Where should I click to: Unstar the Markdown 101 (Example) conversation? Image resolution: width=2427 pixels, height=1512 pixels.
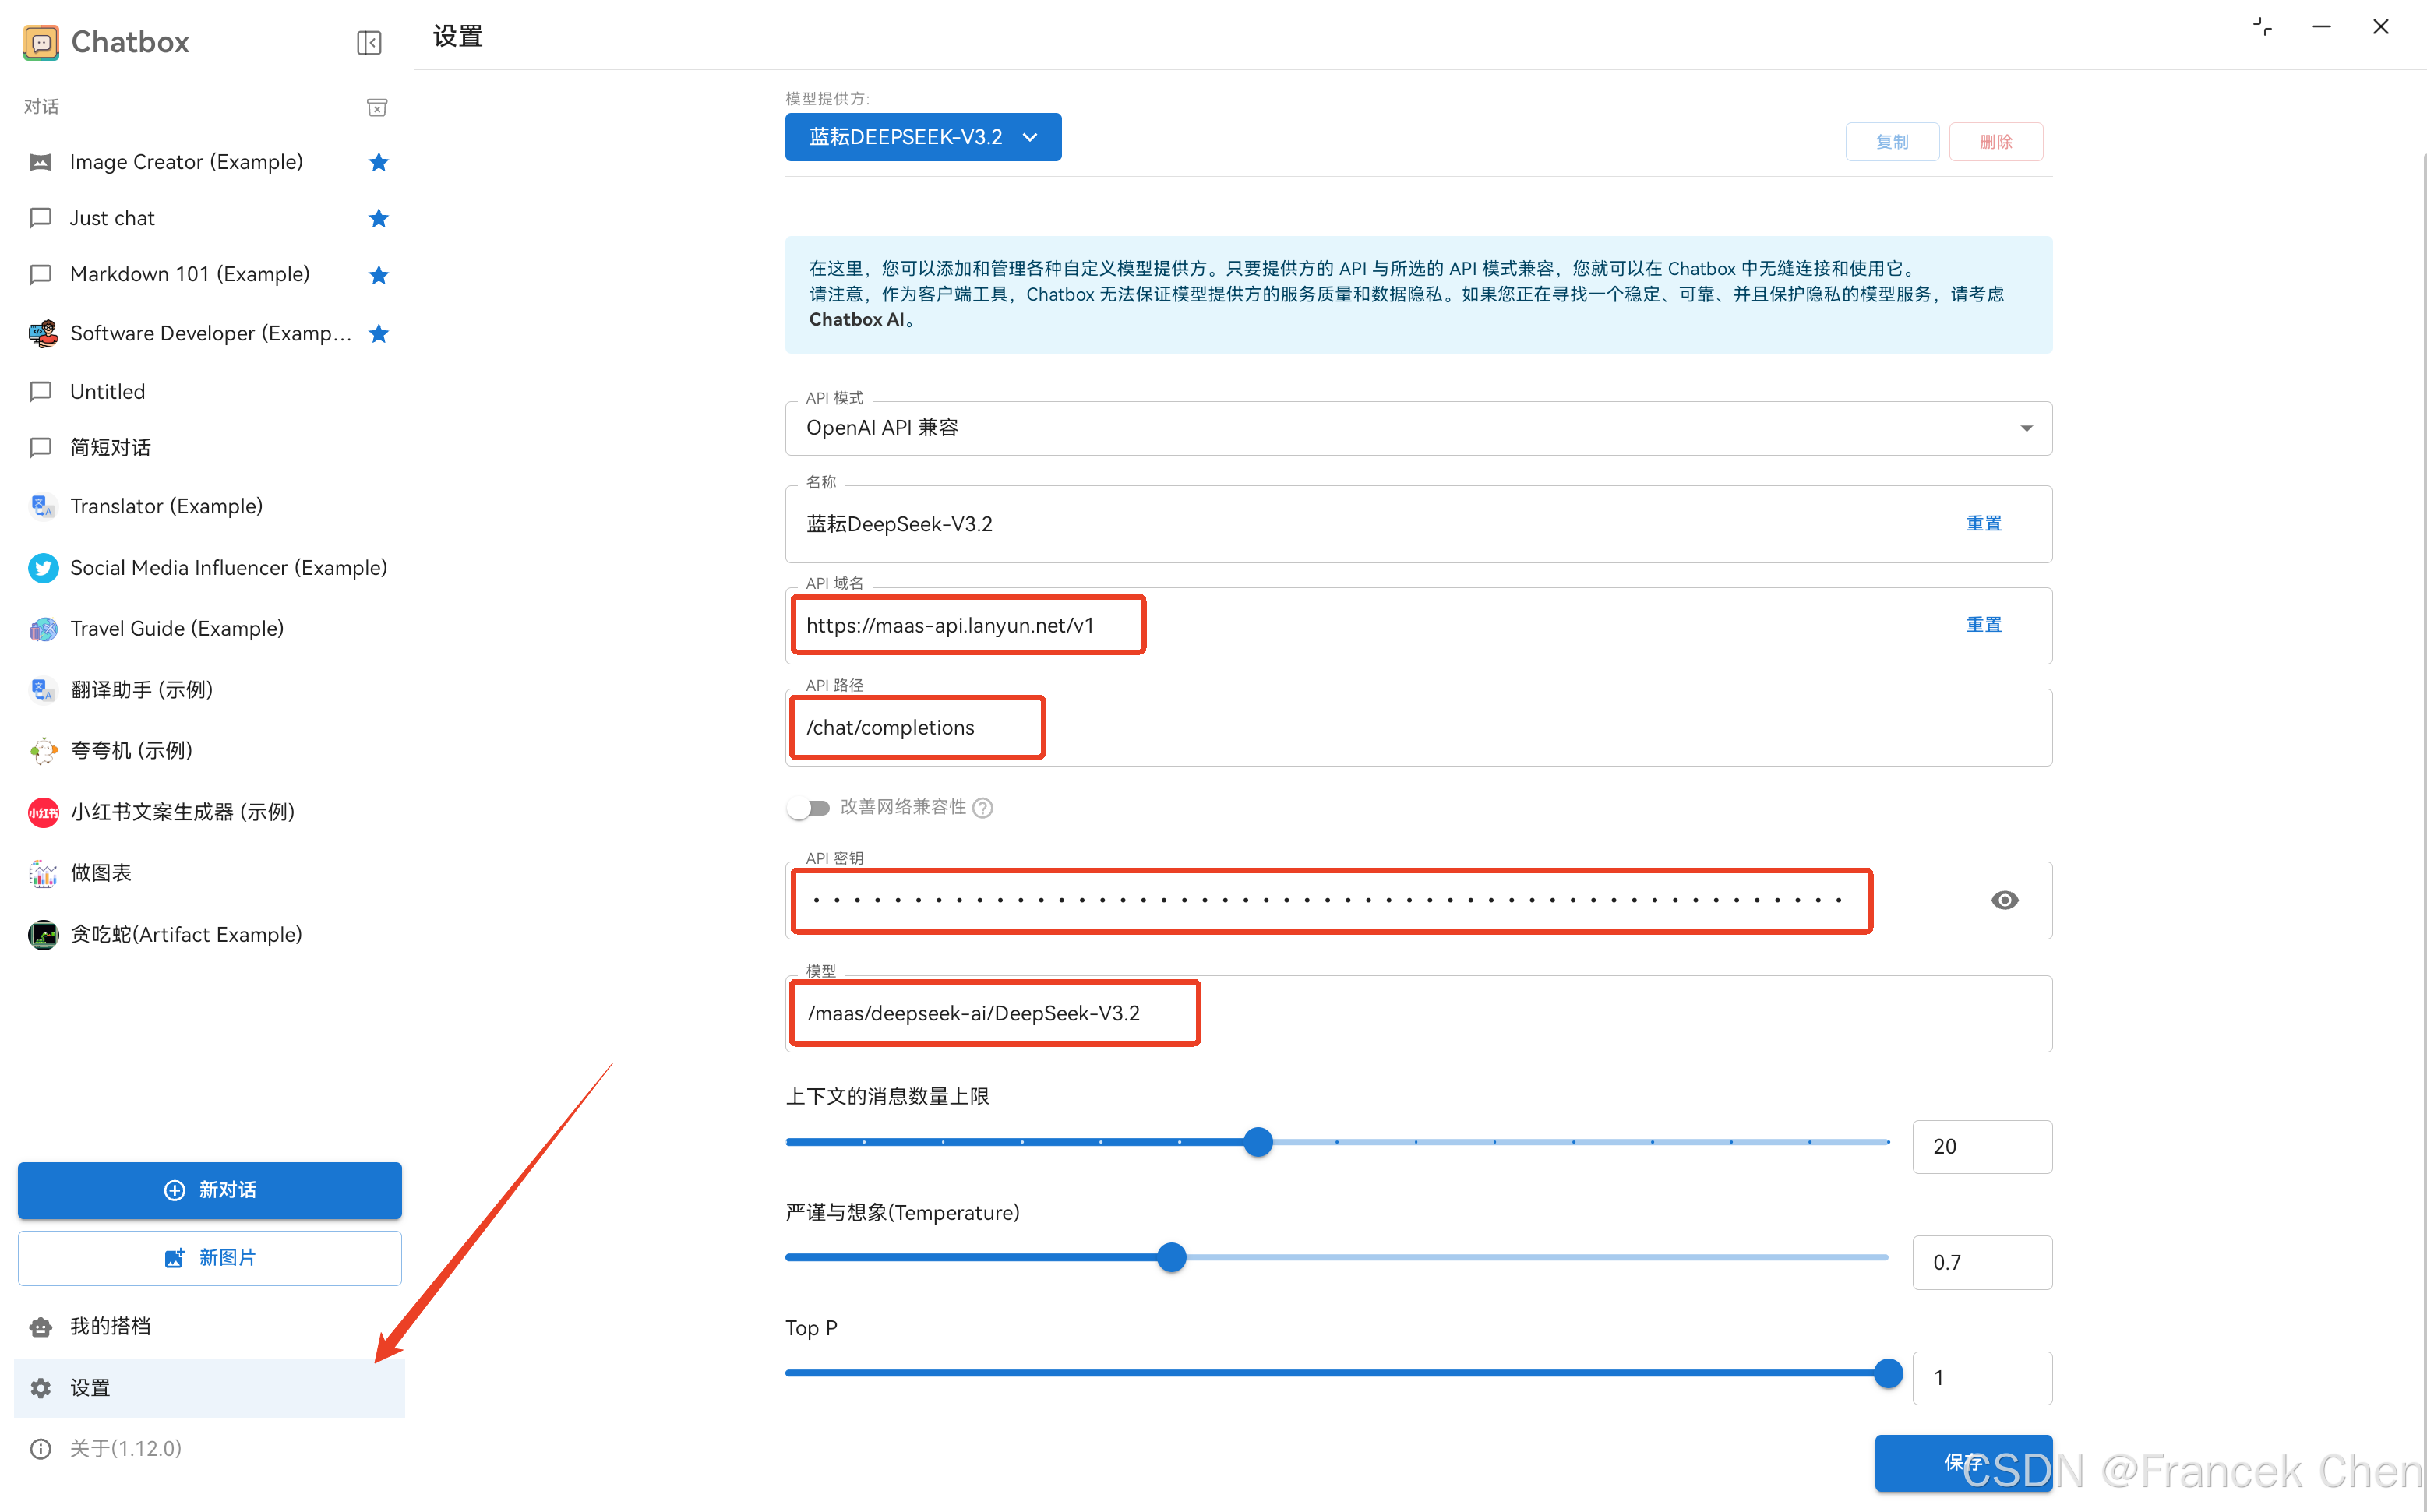click(378, 275)
